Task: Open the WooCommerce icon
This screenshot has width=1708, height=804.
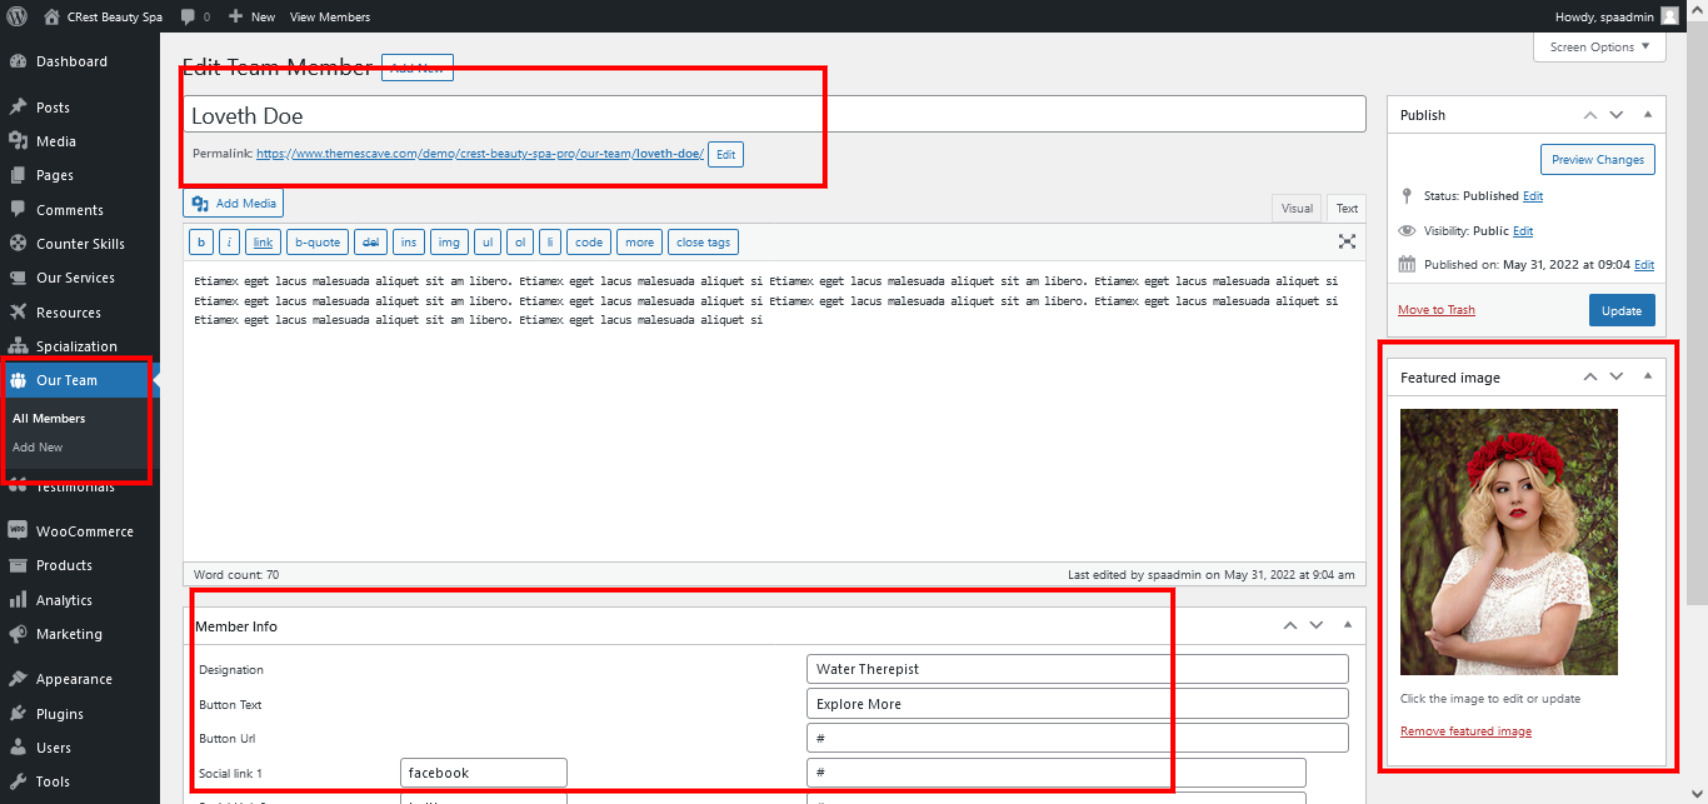Action: (18, 531)
